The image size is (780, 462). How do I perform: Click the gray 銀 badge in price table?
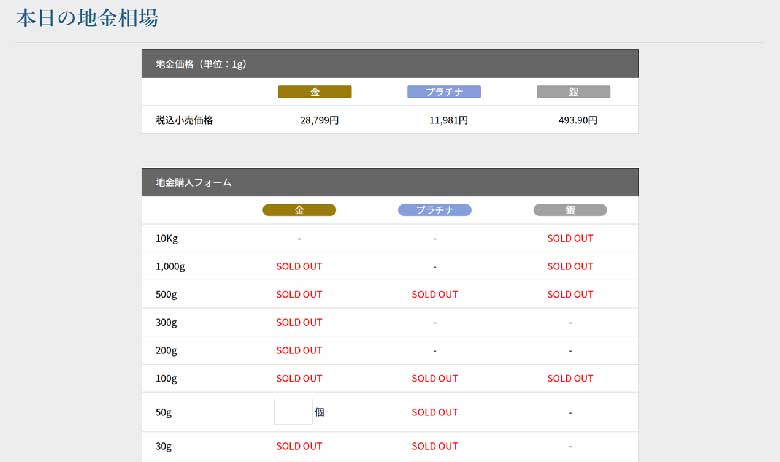tap(573, 92)
